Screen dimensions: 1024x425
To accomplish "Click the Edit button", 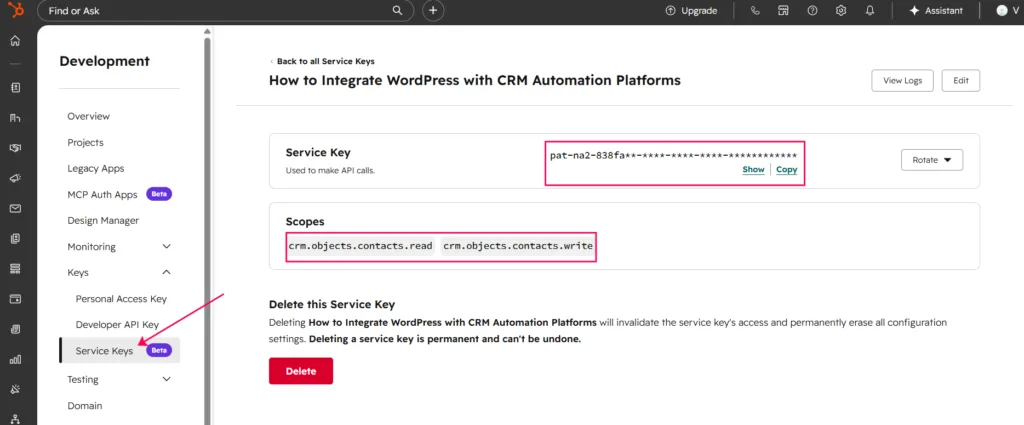I will 961,80.
